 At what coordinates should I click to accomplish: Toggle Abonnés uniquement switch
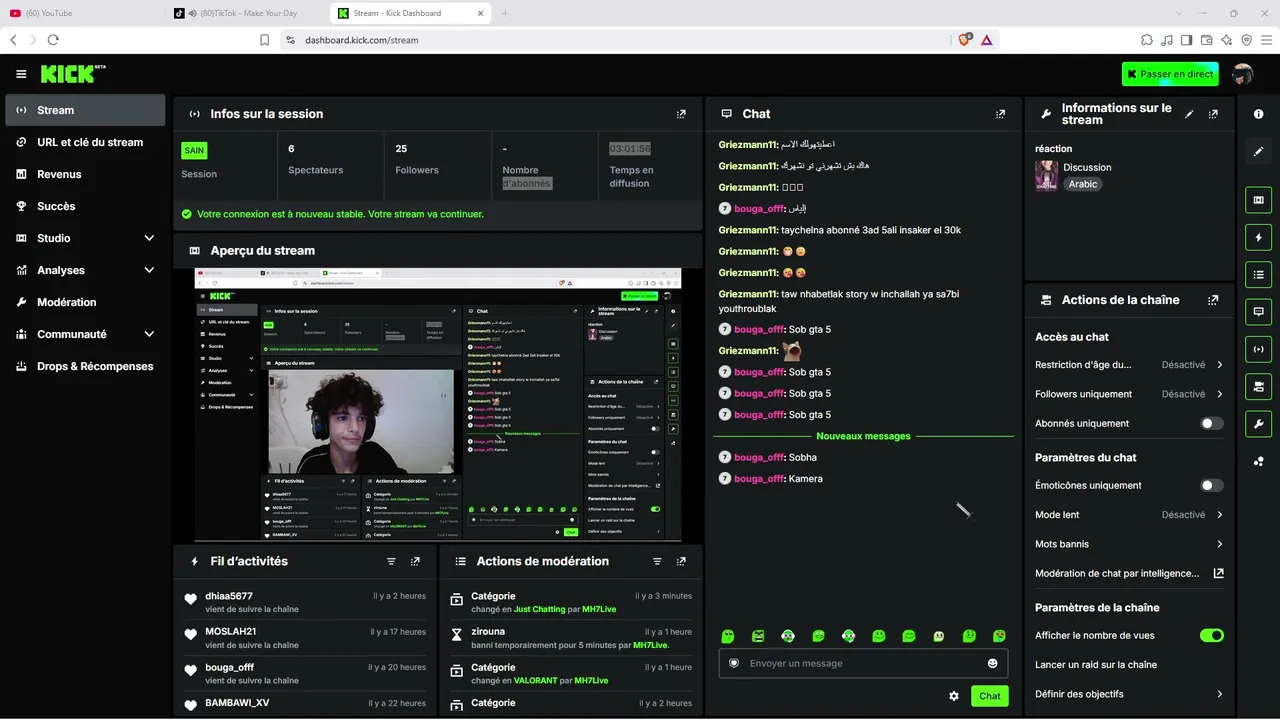1211,423
